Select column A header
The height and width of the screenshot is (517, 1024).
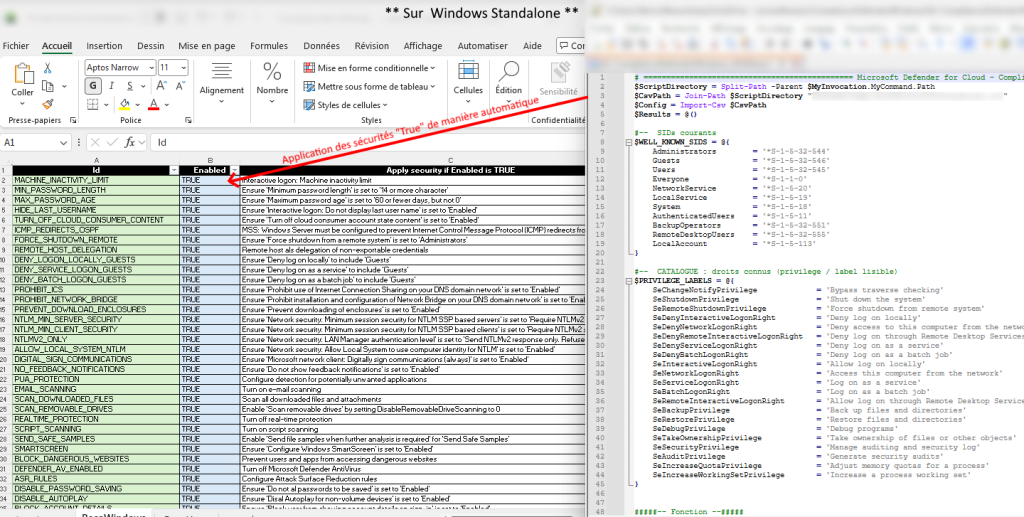96,161
